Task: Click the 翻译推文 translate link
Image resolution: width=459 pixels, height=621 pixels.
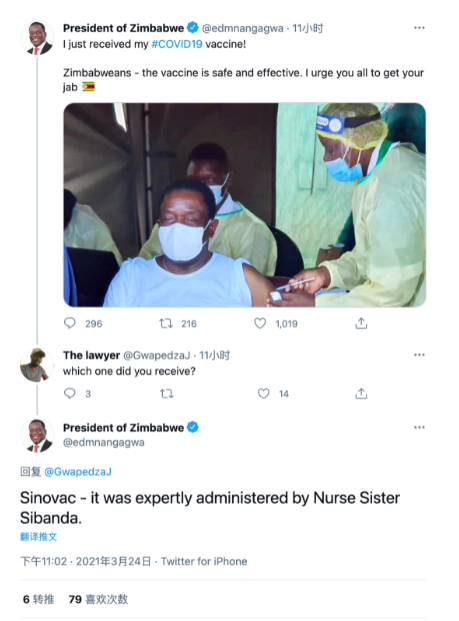Action: [38, 537]
